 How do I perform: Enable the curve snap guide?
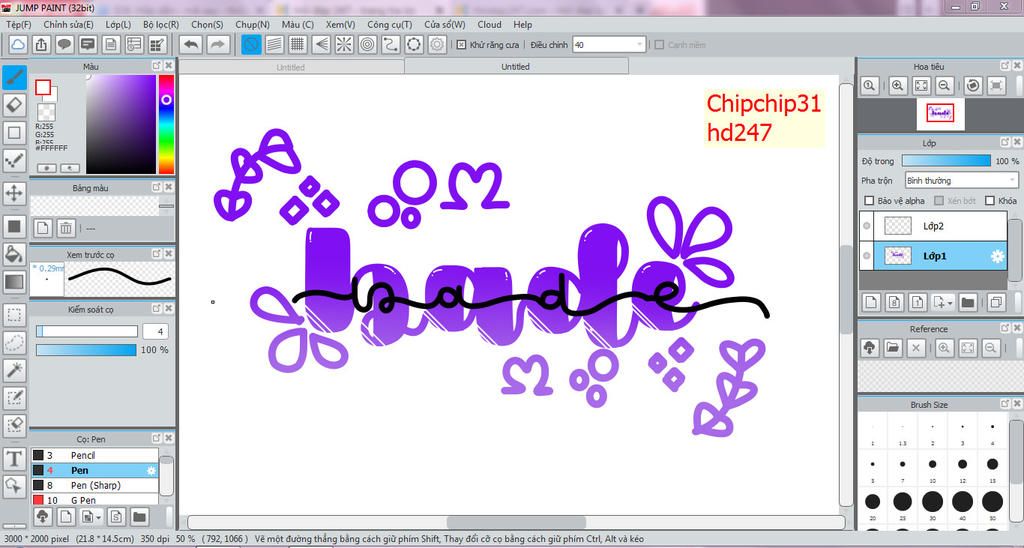tap(391, 44)
